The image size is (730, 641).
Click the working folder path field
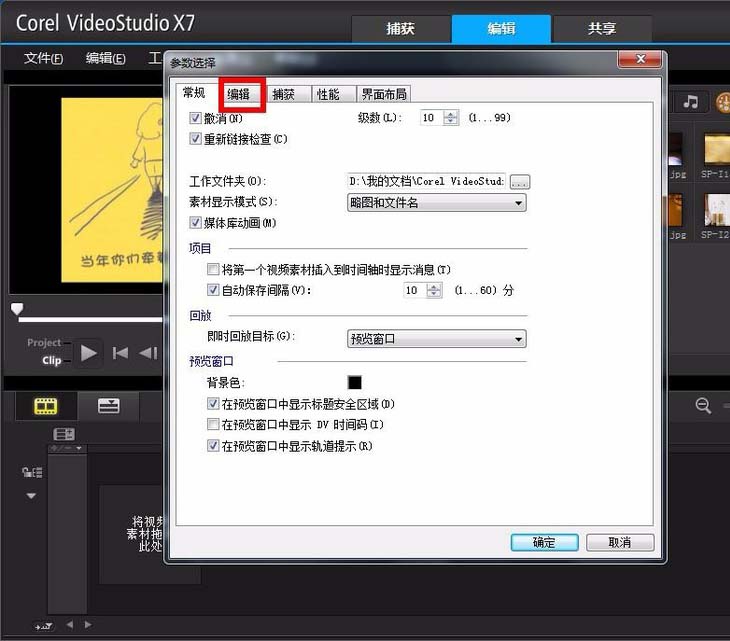point(427,181)
